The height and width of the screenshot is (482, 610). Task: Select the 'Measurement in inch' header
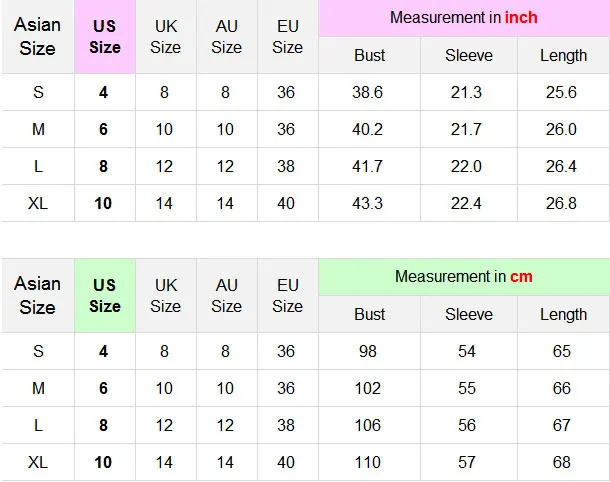[x=464, y=18]
